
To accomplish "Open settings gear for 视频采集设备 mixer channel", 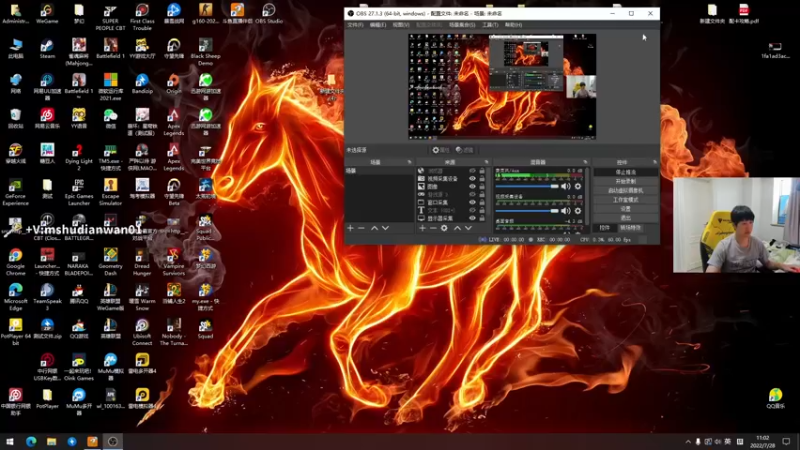I will pyautogui.click(x=578, y=211).
